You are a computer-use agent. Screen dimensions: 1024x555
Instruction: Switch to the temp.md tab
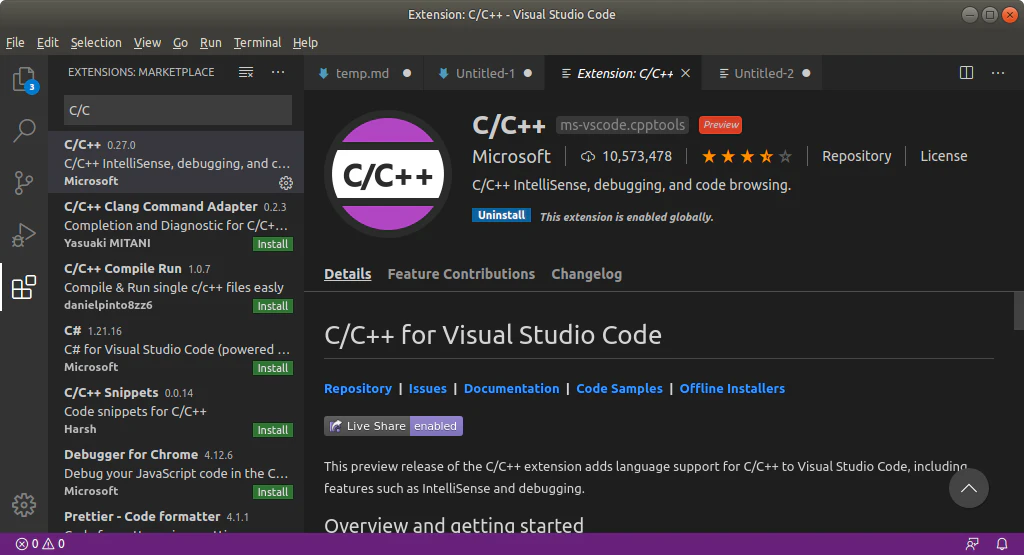[364, 73]
